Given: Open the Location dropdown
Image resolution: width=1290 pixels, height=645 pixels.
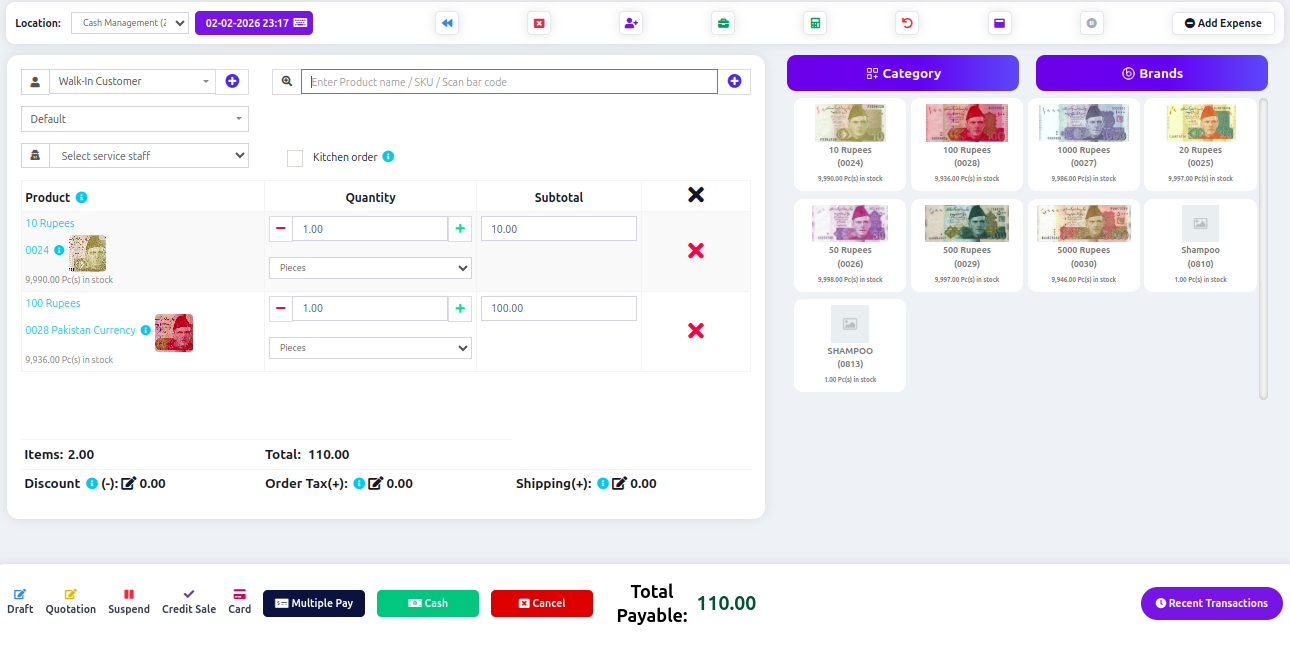Looking at the screenshot, I should tap(130, 23).
